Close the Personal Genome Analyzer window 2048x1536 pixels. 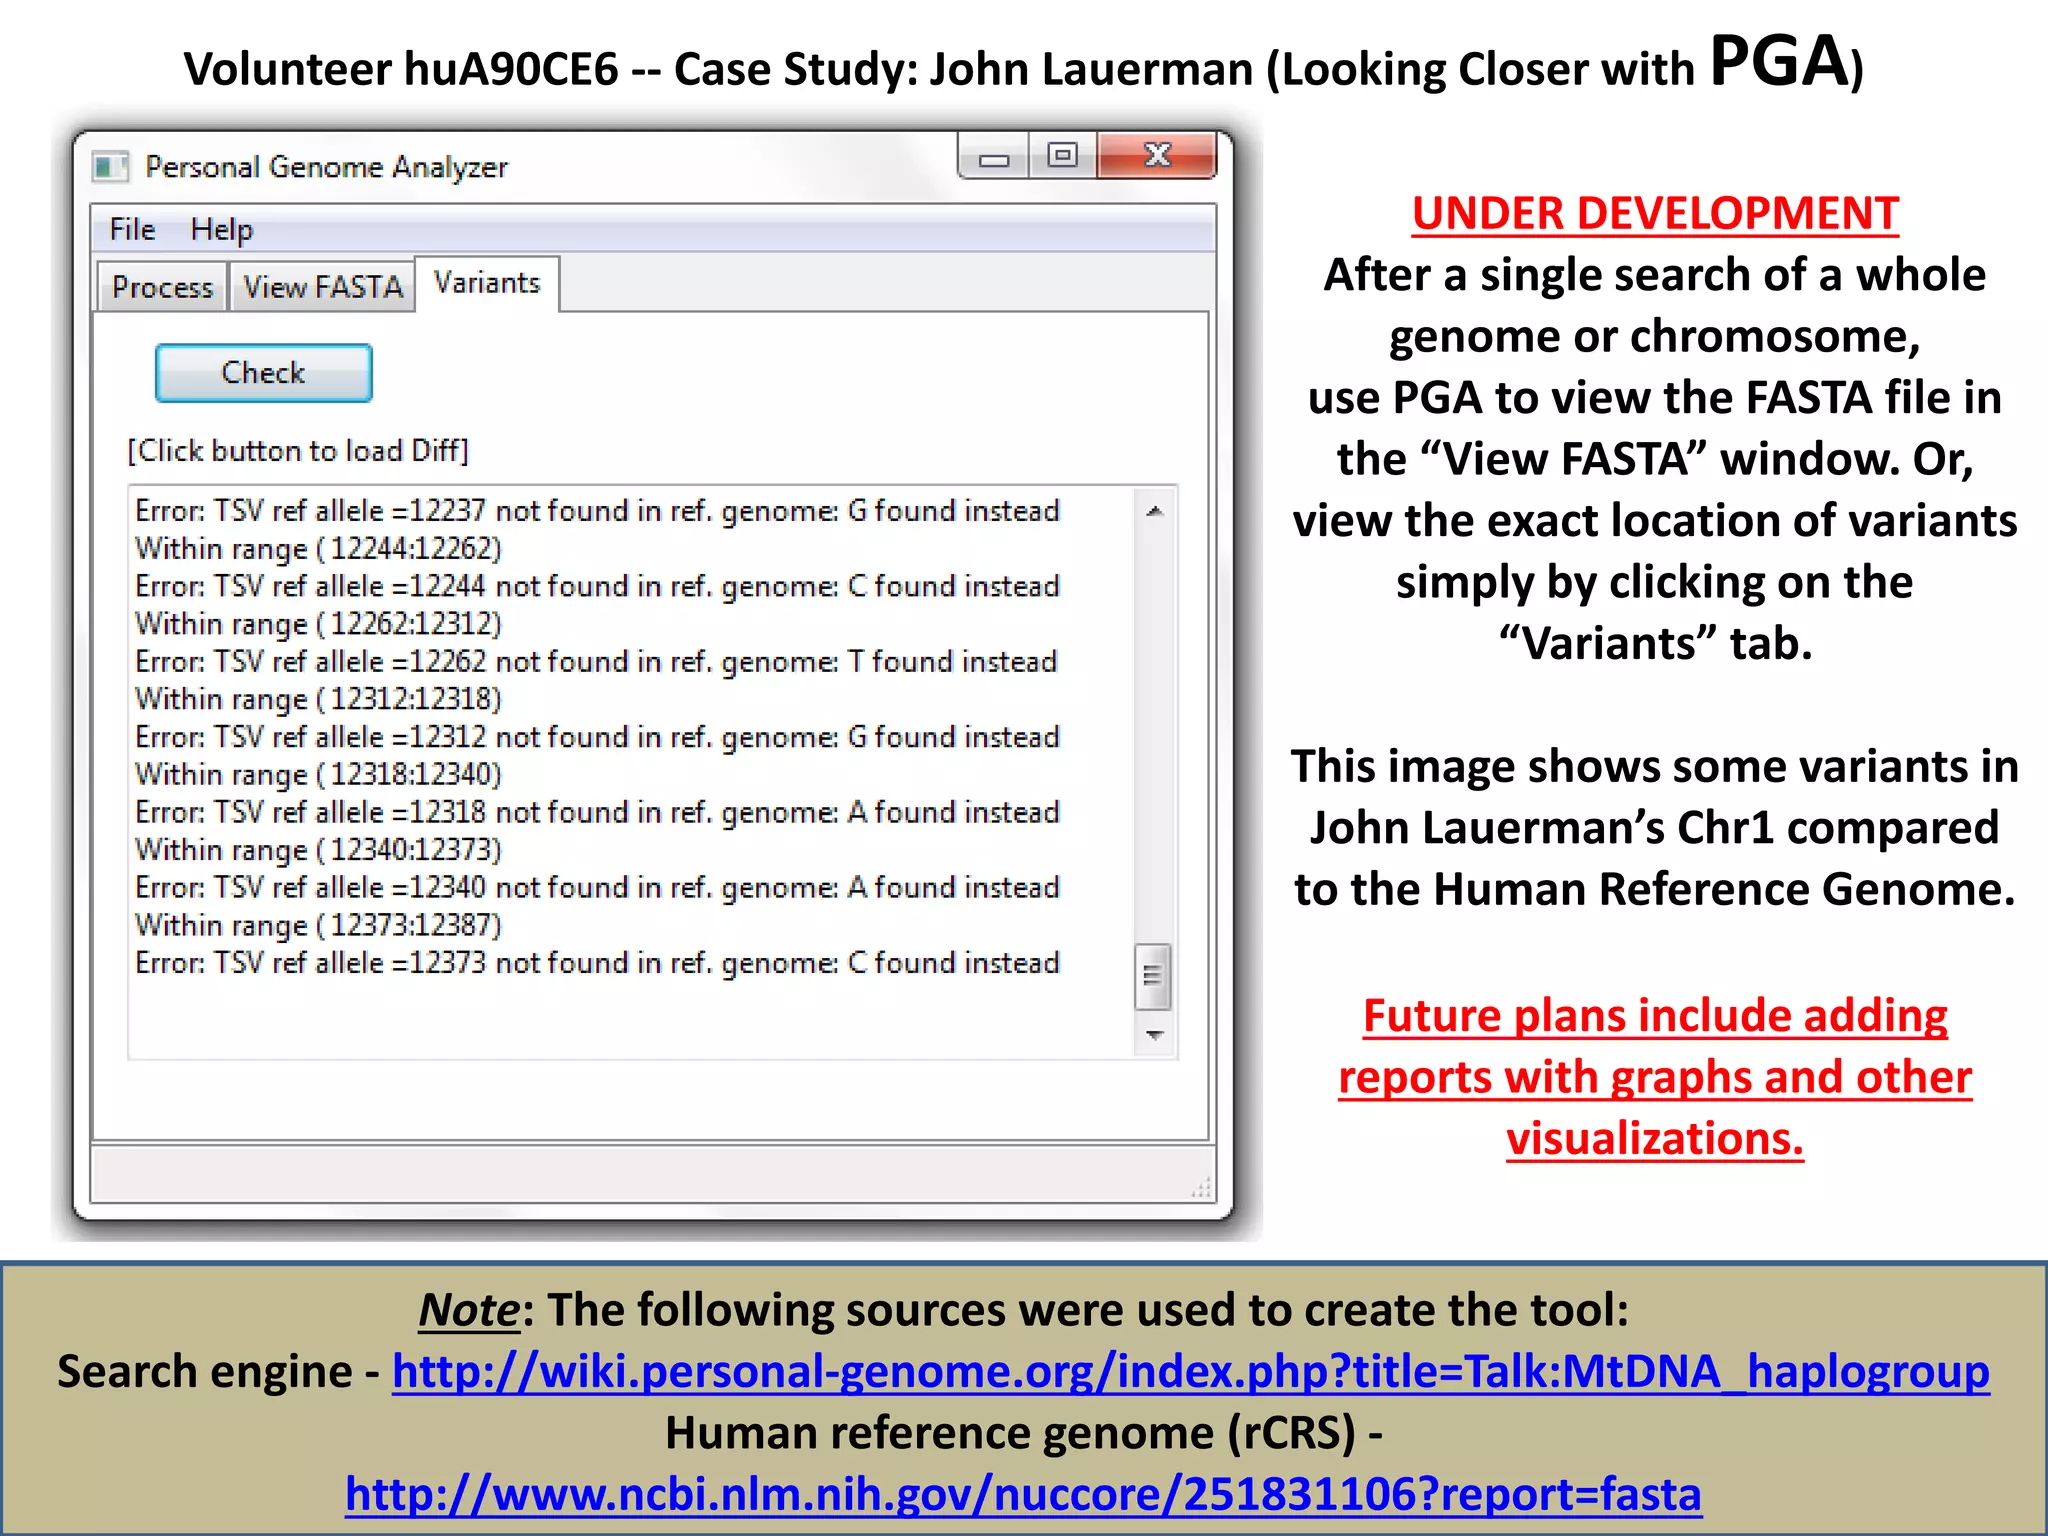[x=1157, y=156]
